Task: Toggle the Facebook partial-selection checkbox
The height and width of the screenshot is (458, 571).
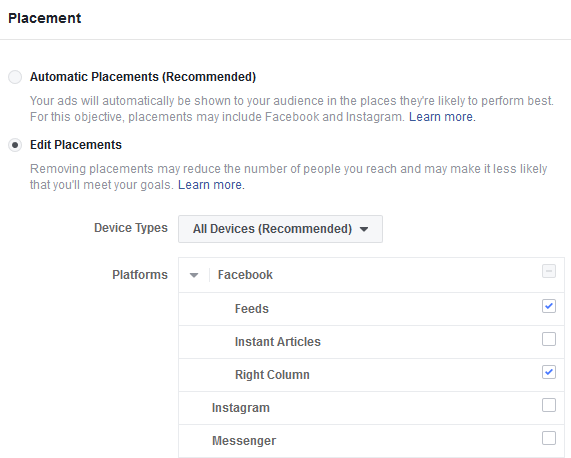Action: pyautogui.click(x=549, y=271)
